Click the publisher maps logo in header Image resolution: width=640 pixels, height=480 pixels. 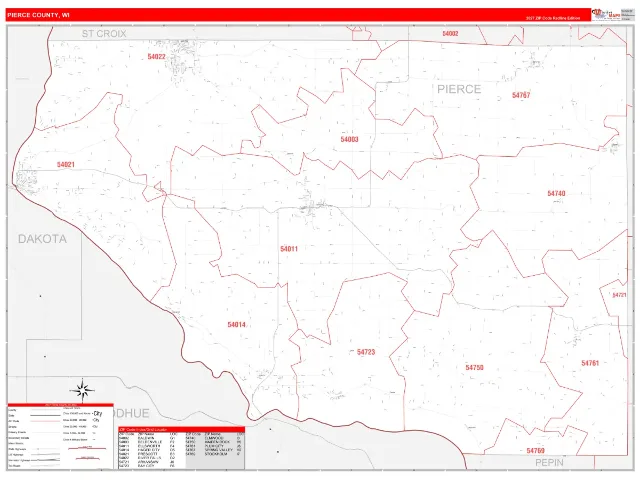tap(606, 14)
